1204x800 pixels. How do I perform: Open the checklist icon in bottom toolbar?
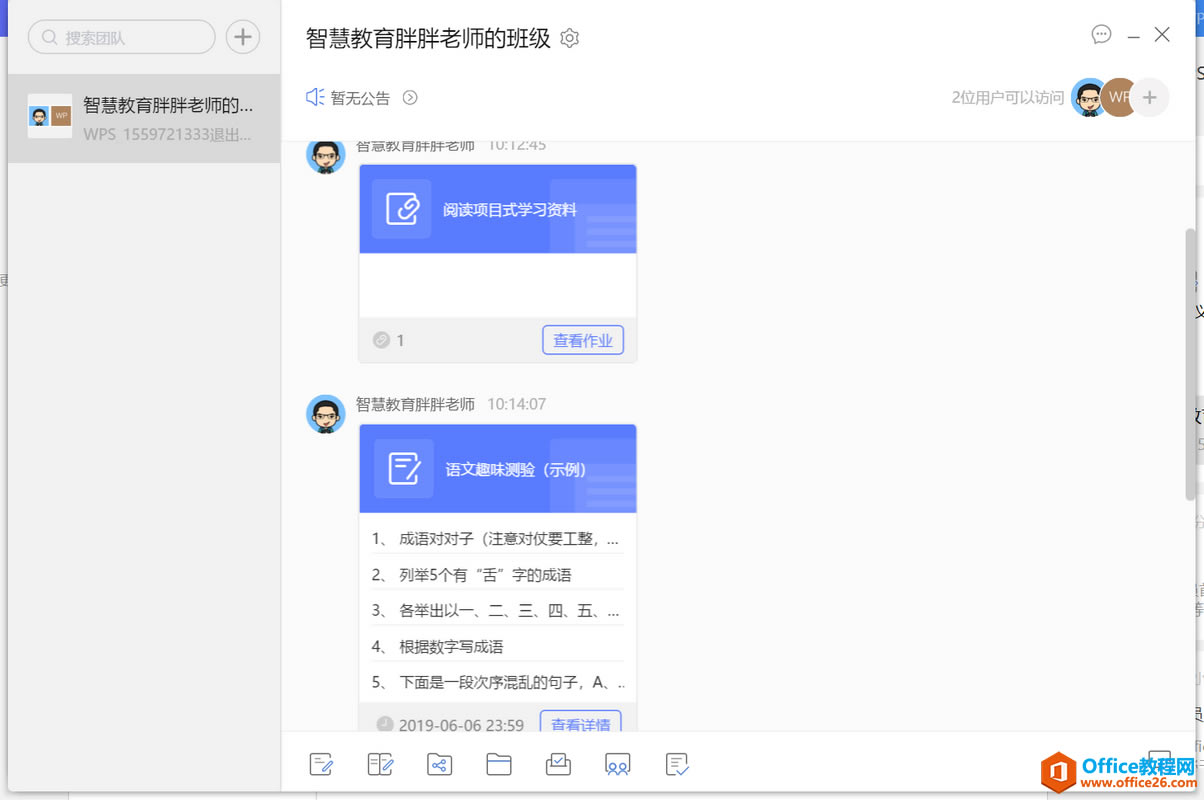click(x=677, y=765)
